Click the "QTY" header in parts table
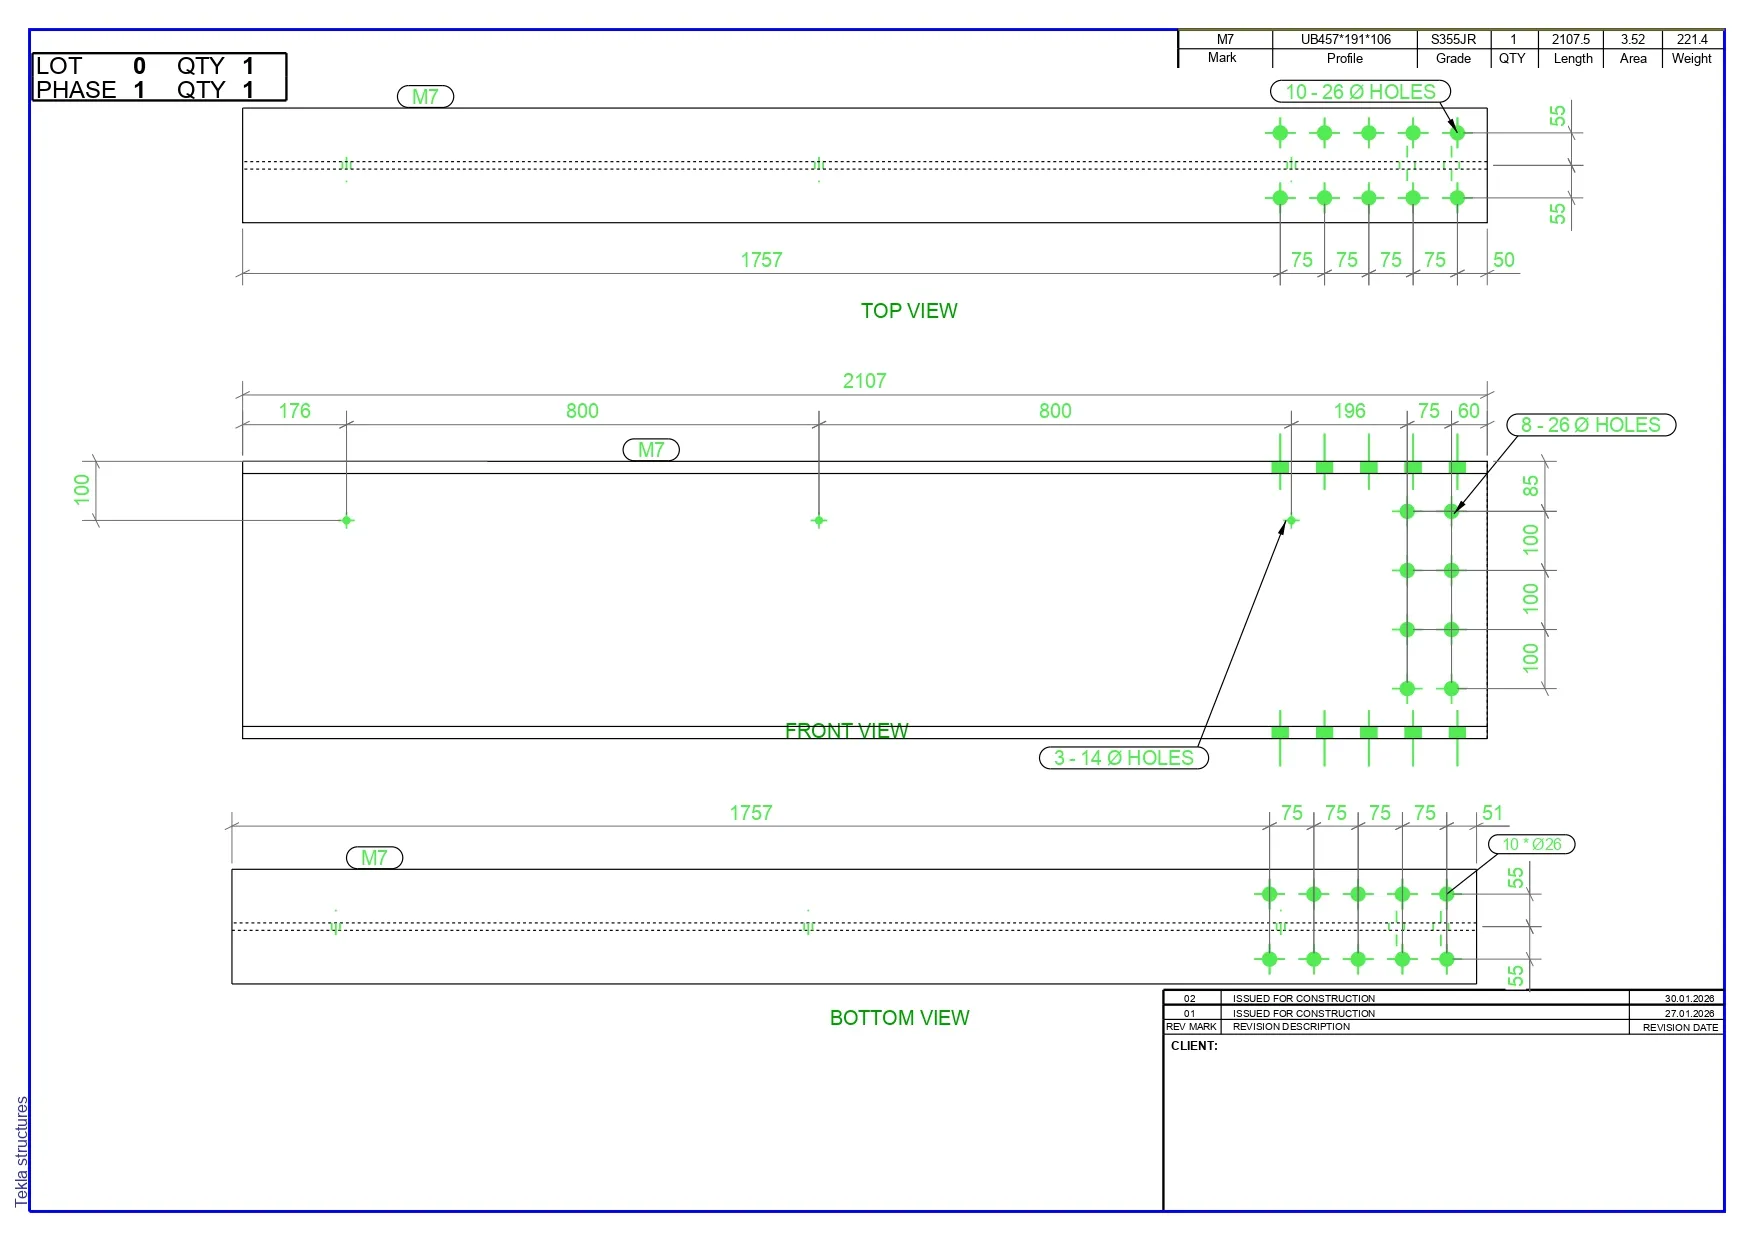1754x1241 pixels. 1512,58
